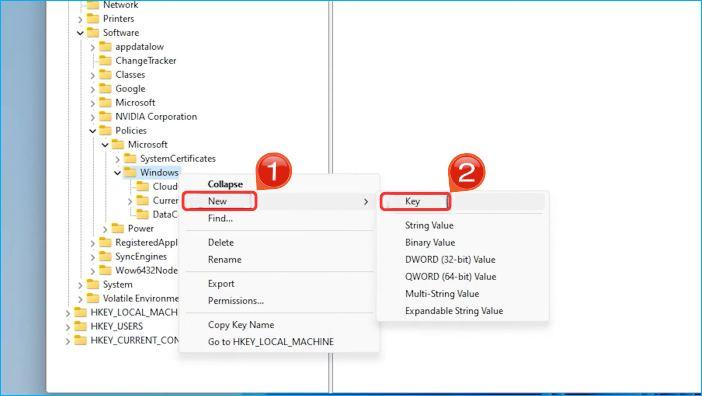This screenshot has width=702, height=396.
Task: Collapse Microsoft key under Policies
Action: (105, 145)
